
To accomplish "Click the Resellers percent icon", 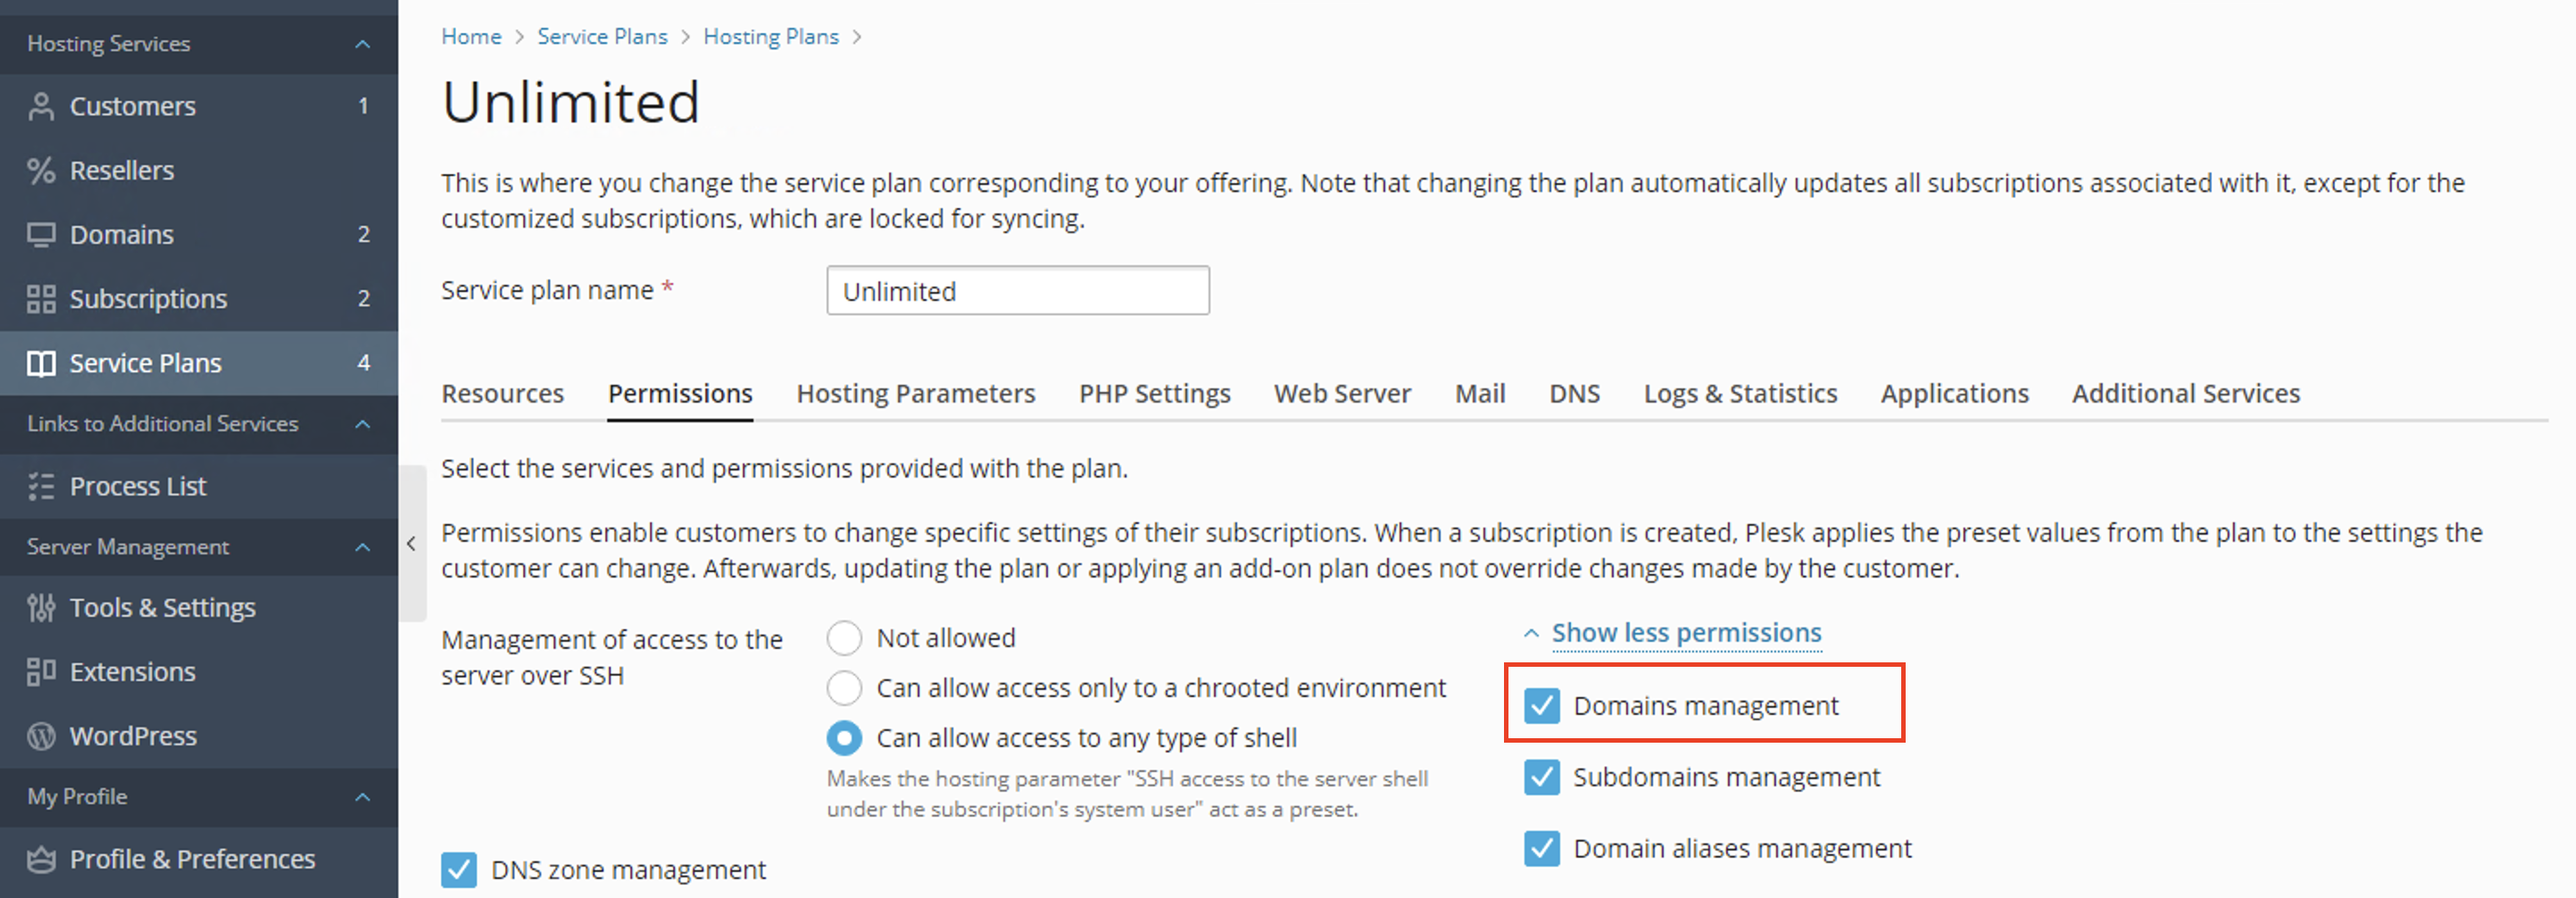I will point(41,170).
